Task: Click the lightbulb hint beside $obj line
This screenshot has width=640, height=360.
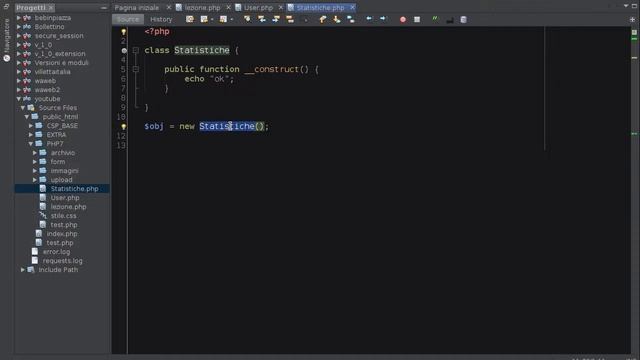Action: [124, 127]
